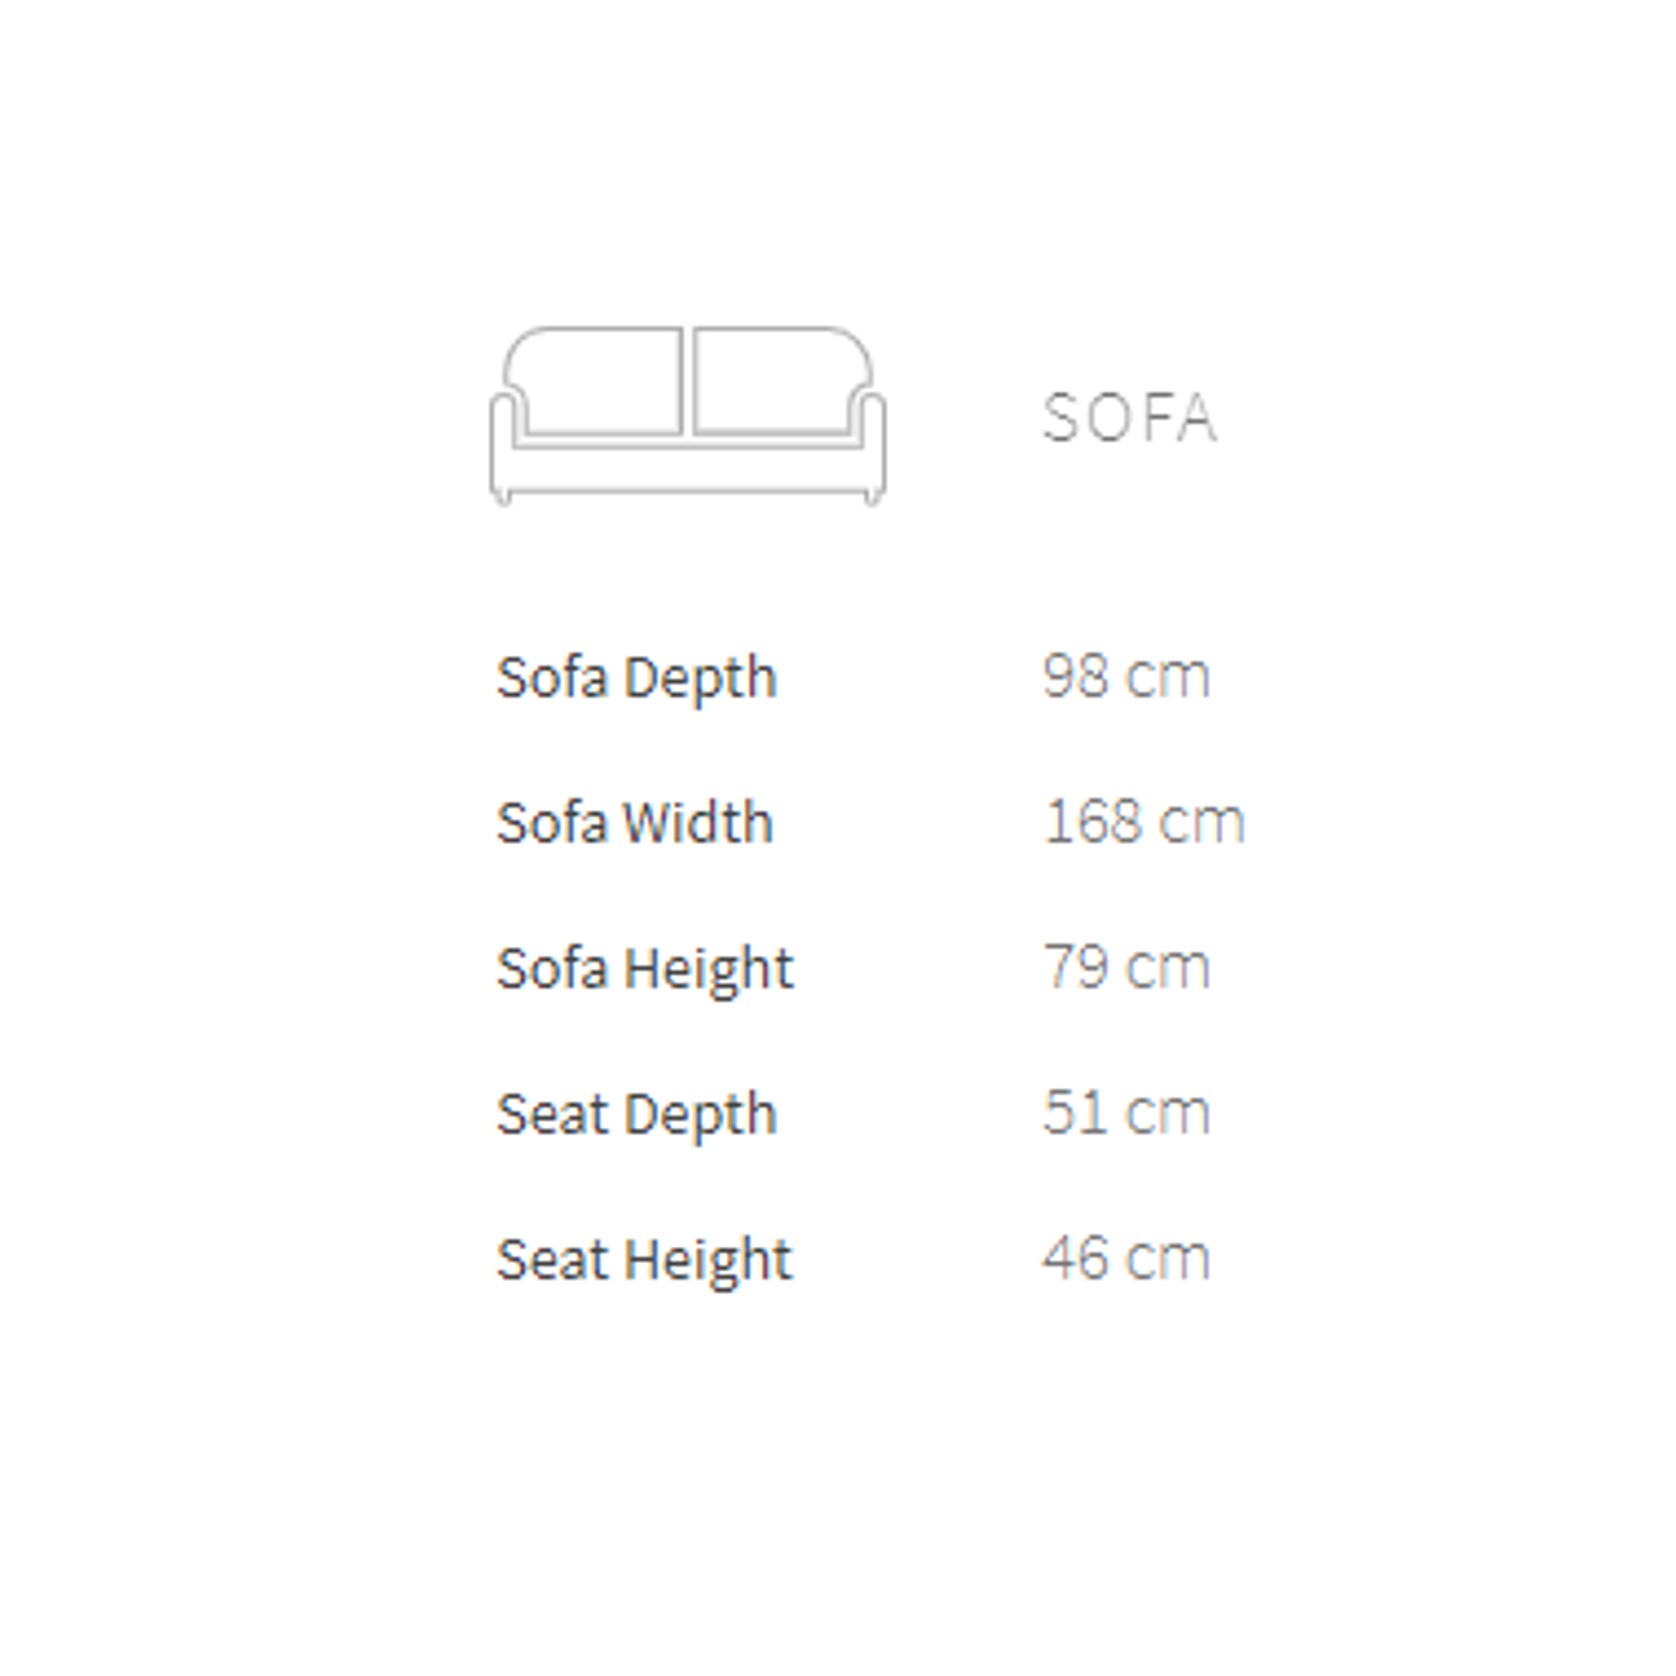Select the Seat Height label
The image size is (1676, 1676).
coord(645,1260)
